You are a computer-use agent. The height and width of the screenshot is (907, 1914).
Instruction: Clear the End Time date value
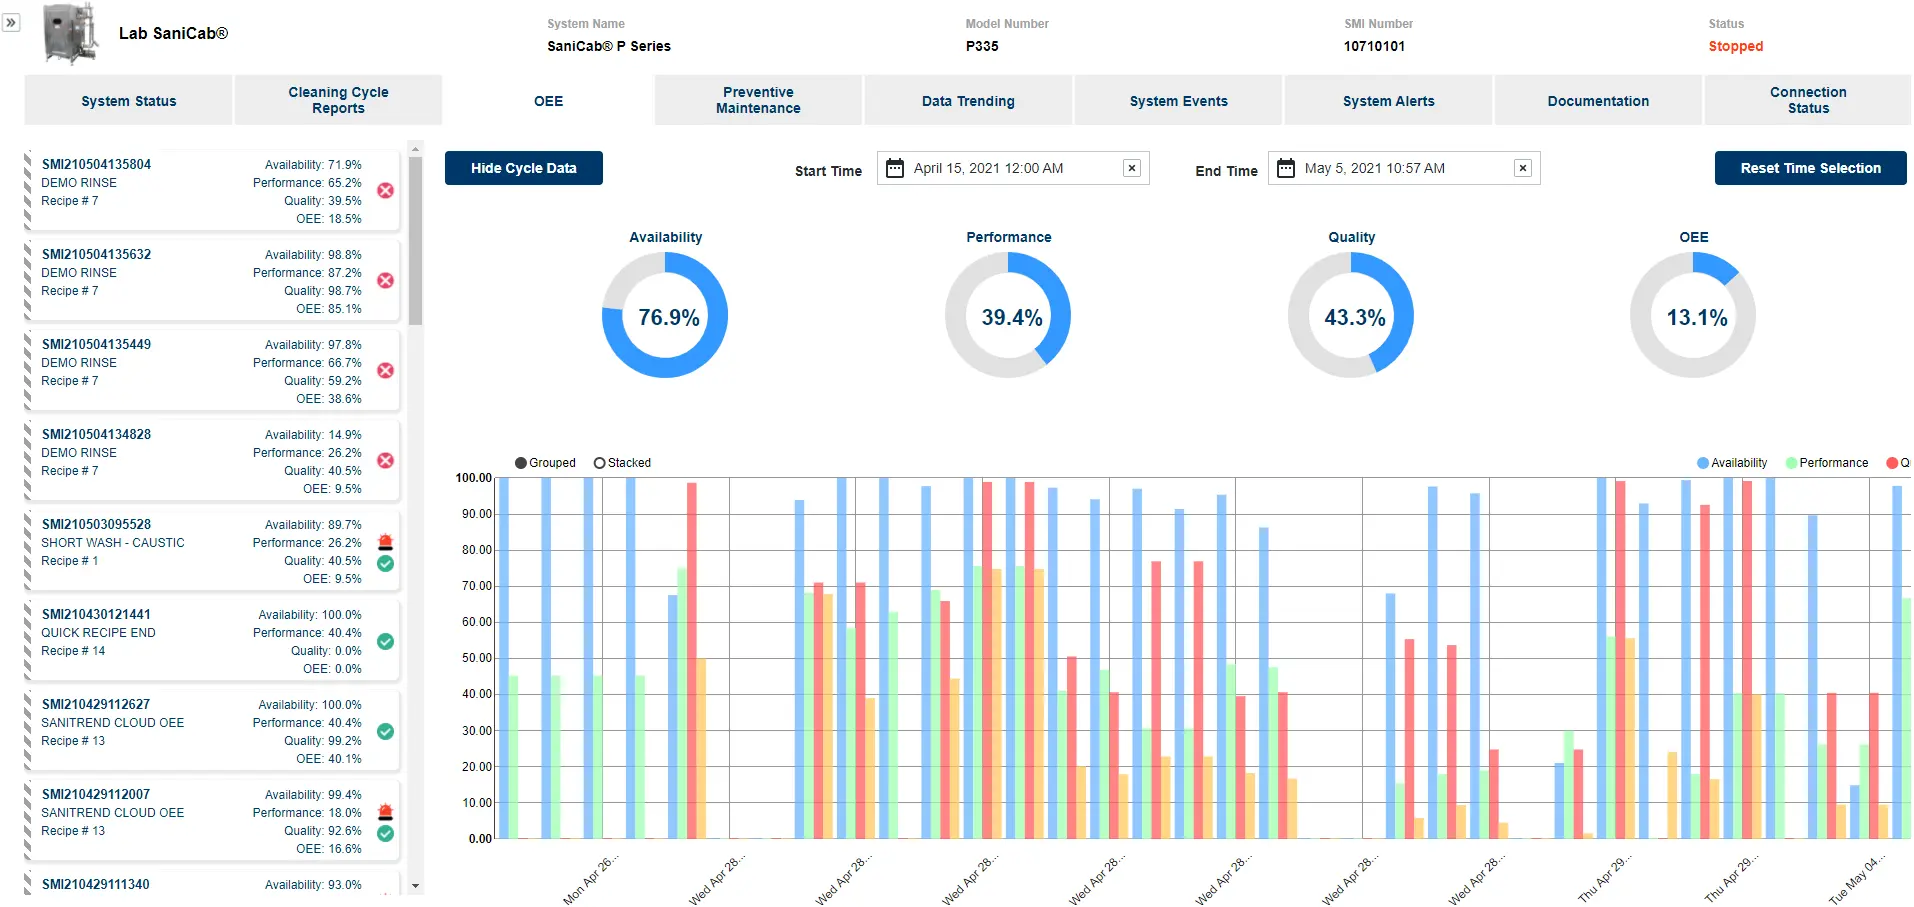[x=1522, y=168]
